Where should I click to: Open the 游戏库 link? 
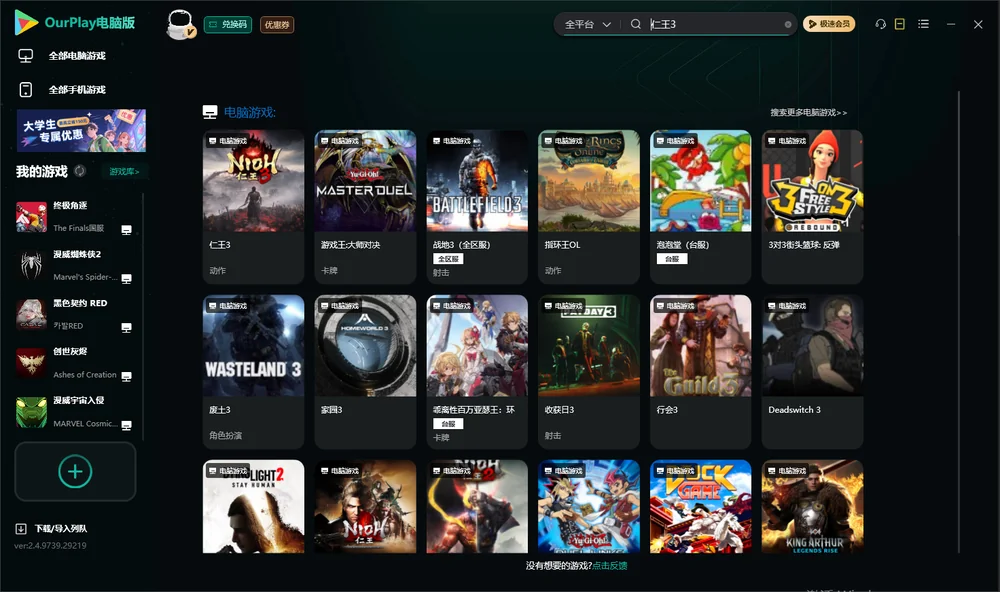(x=124, y=171)
